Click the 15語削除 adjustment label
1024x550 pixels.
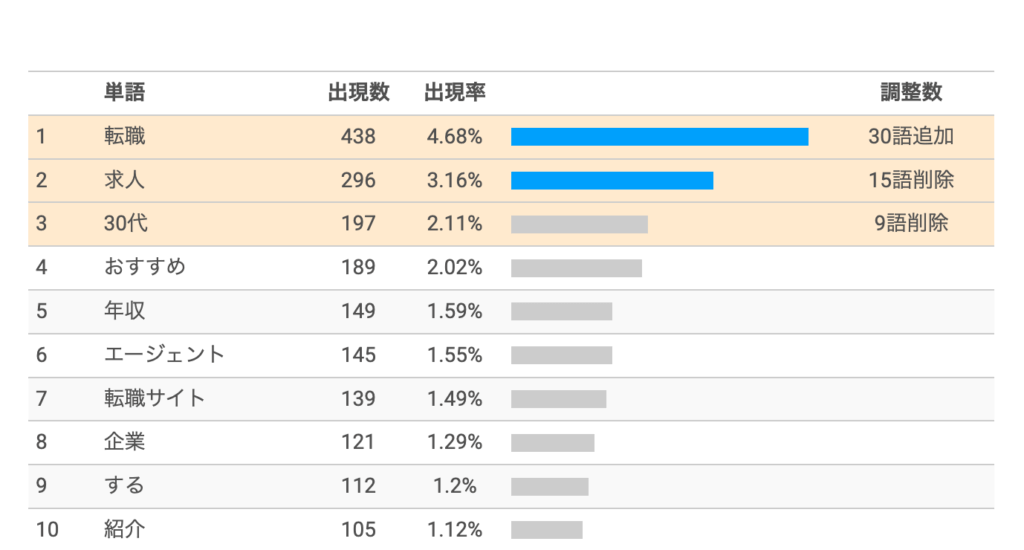(910, 180)
